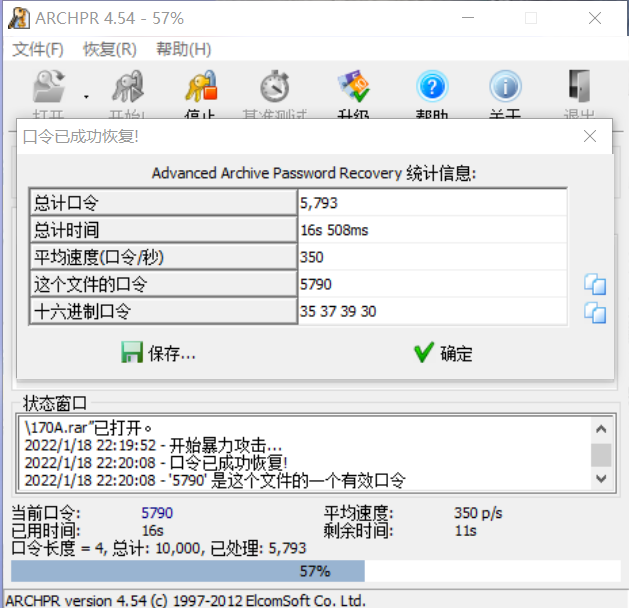Click the Benchmark stopwatch icon
This screenshot has height=608, width=629.
275,86
